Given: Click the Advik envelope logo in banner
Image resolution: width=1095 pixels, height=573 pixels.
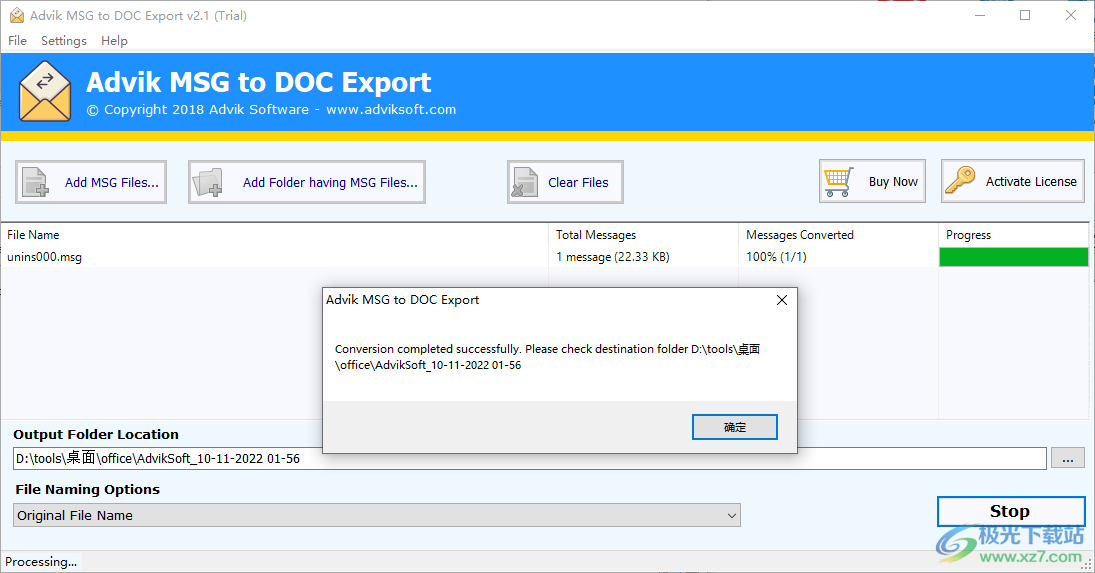Looking at the screenshot, I should coord(45,91).
